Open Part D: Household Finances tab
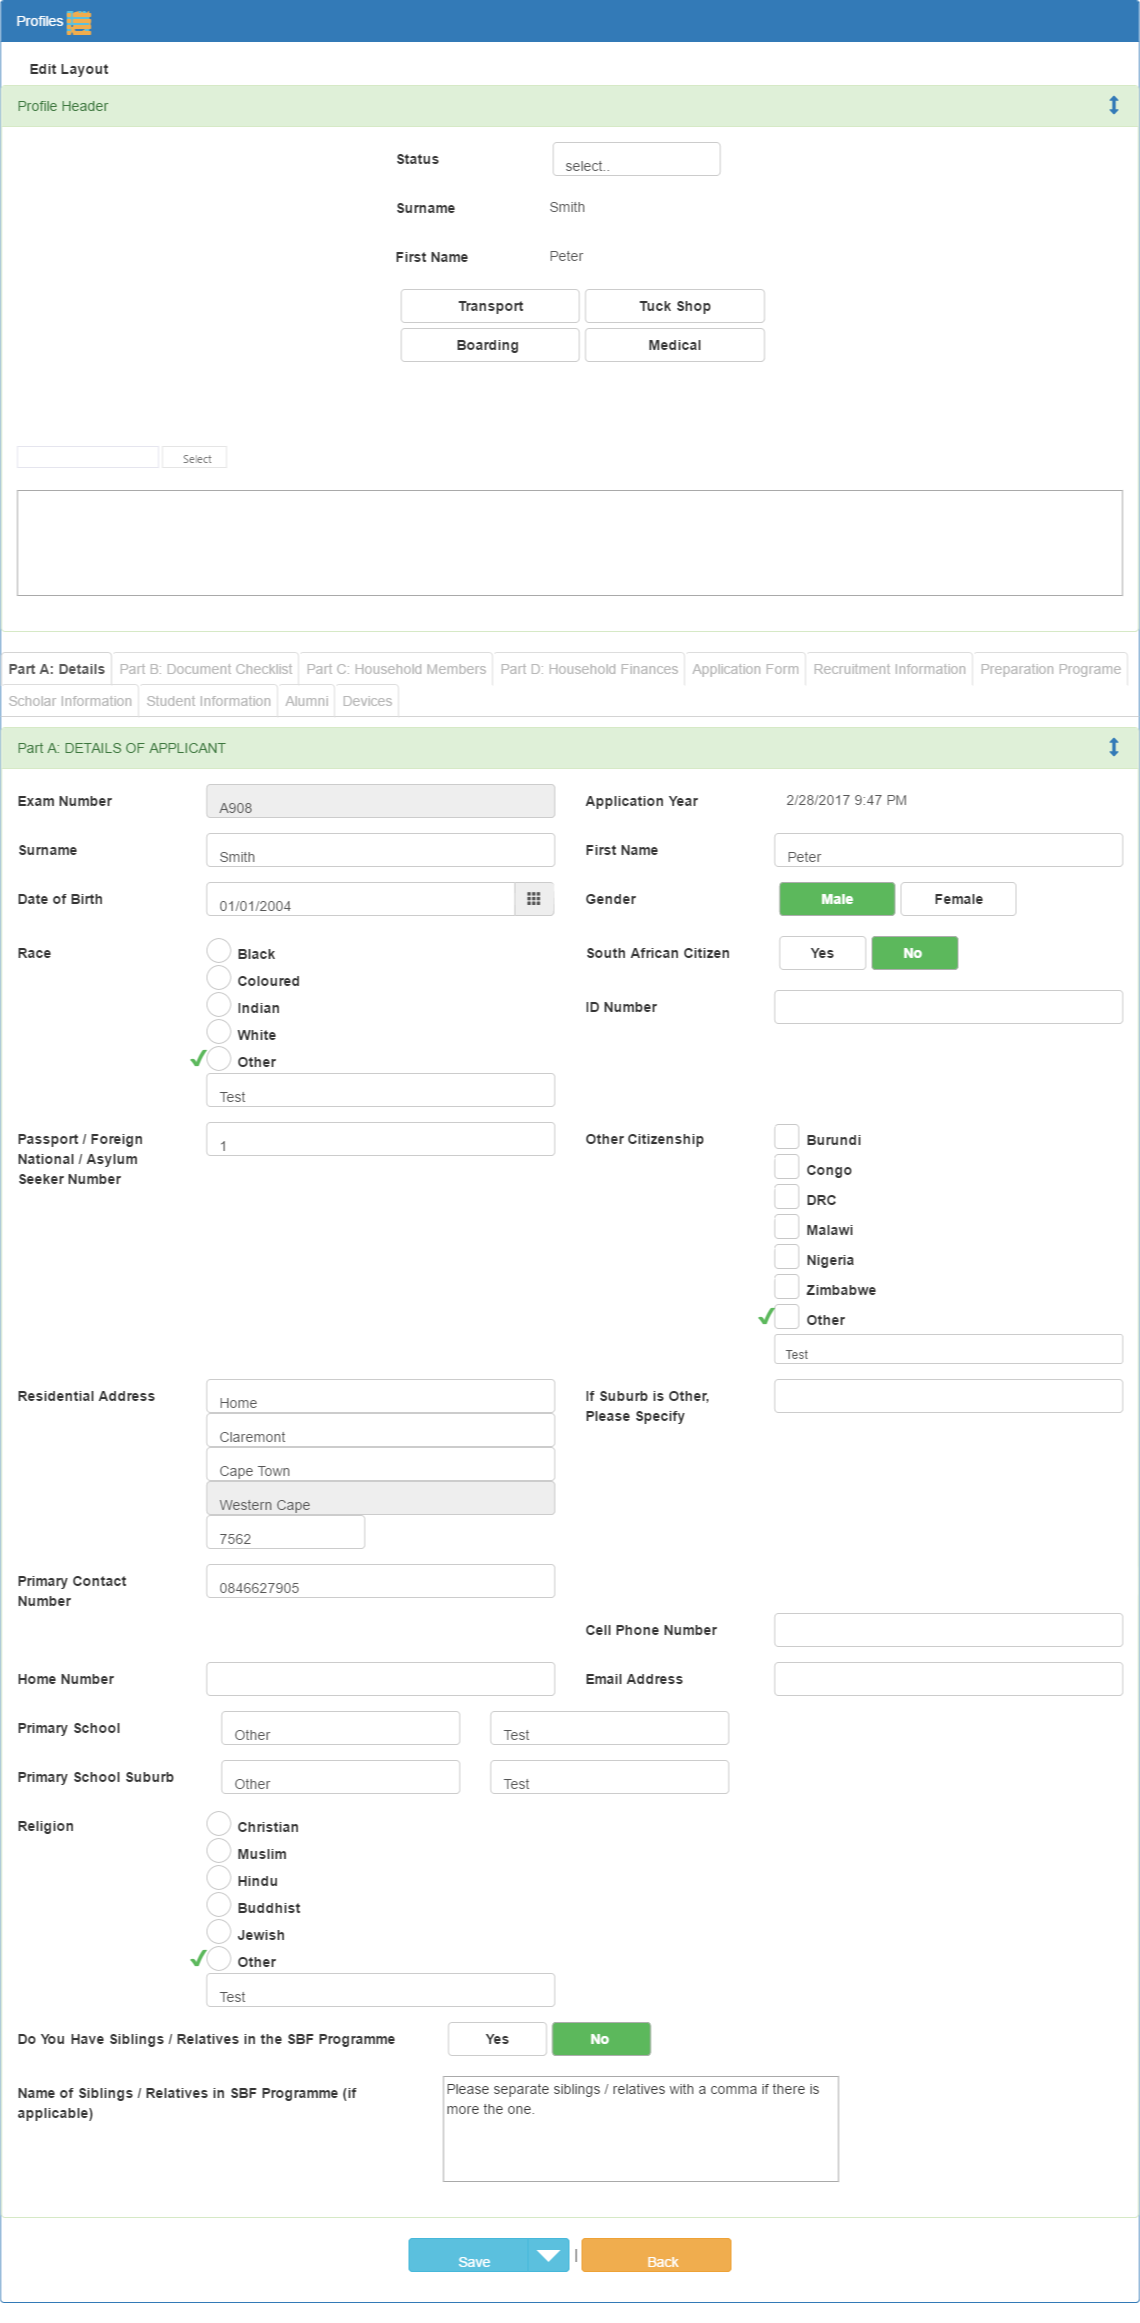Screen dimensions: 1140x2323 pos(589,669)
